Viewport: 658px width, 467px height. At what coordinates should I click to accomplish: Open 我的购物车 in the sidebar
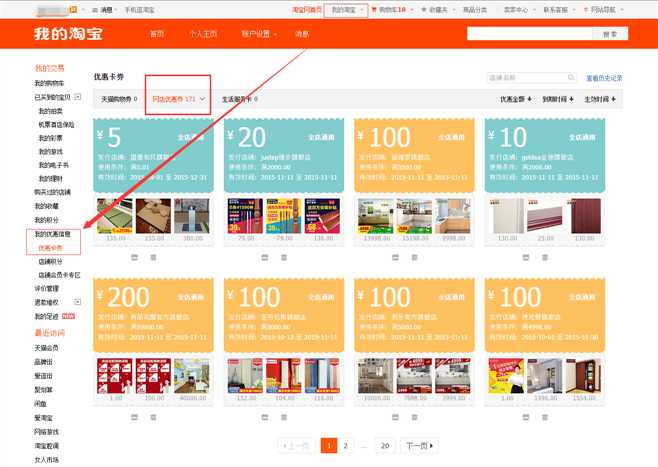[49, 83]
